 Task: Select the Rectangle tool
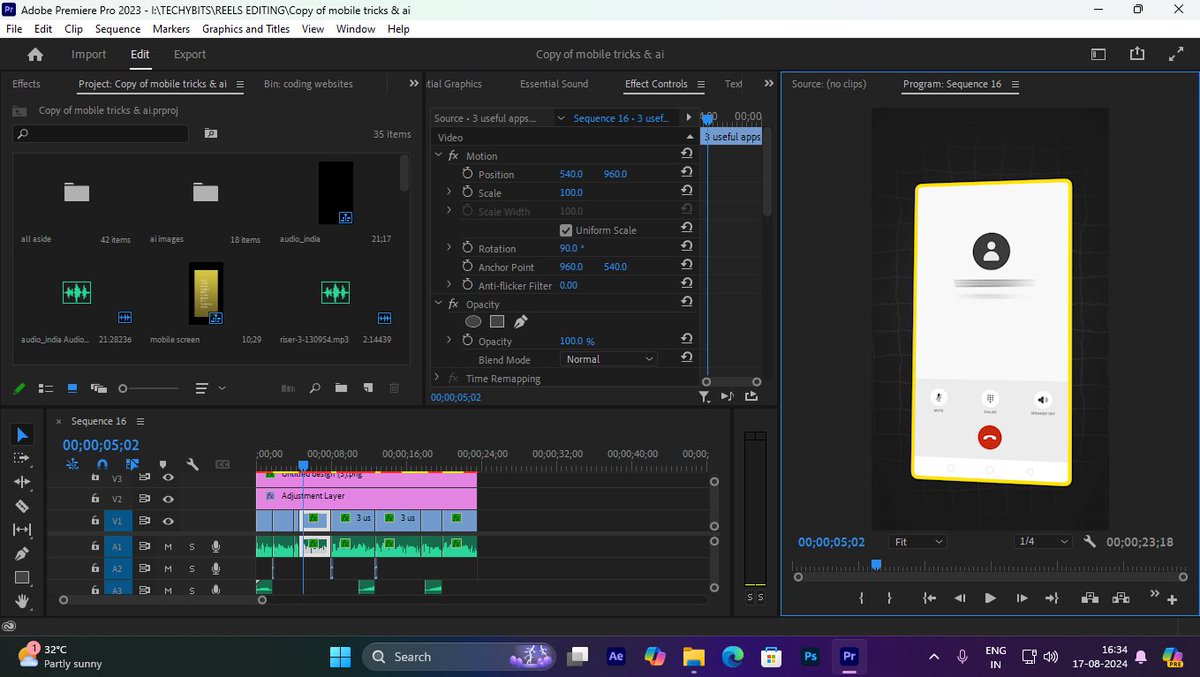click(23, 578)
